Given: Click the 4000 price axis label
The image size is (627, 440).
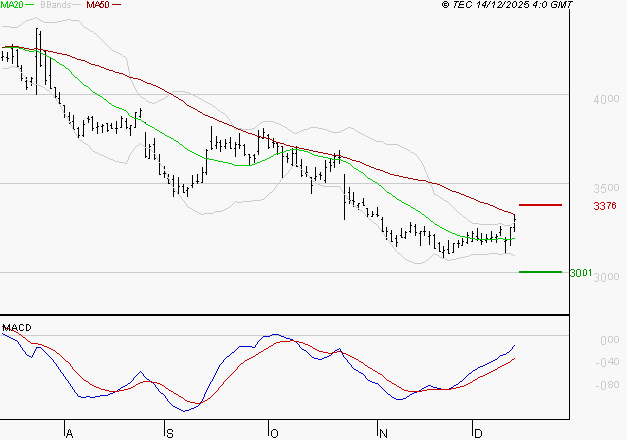Looking at the screenshot, I should pos(606,99).
